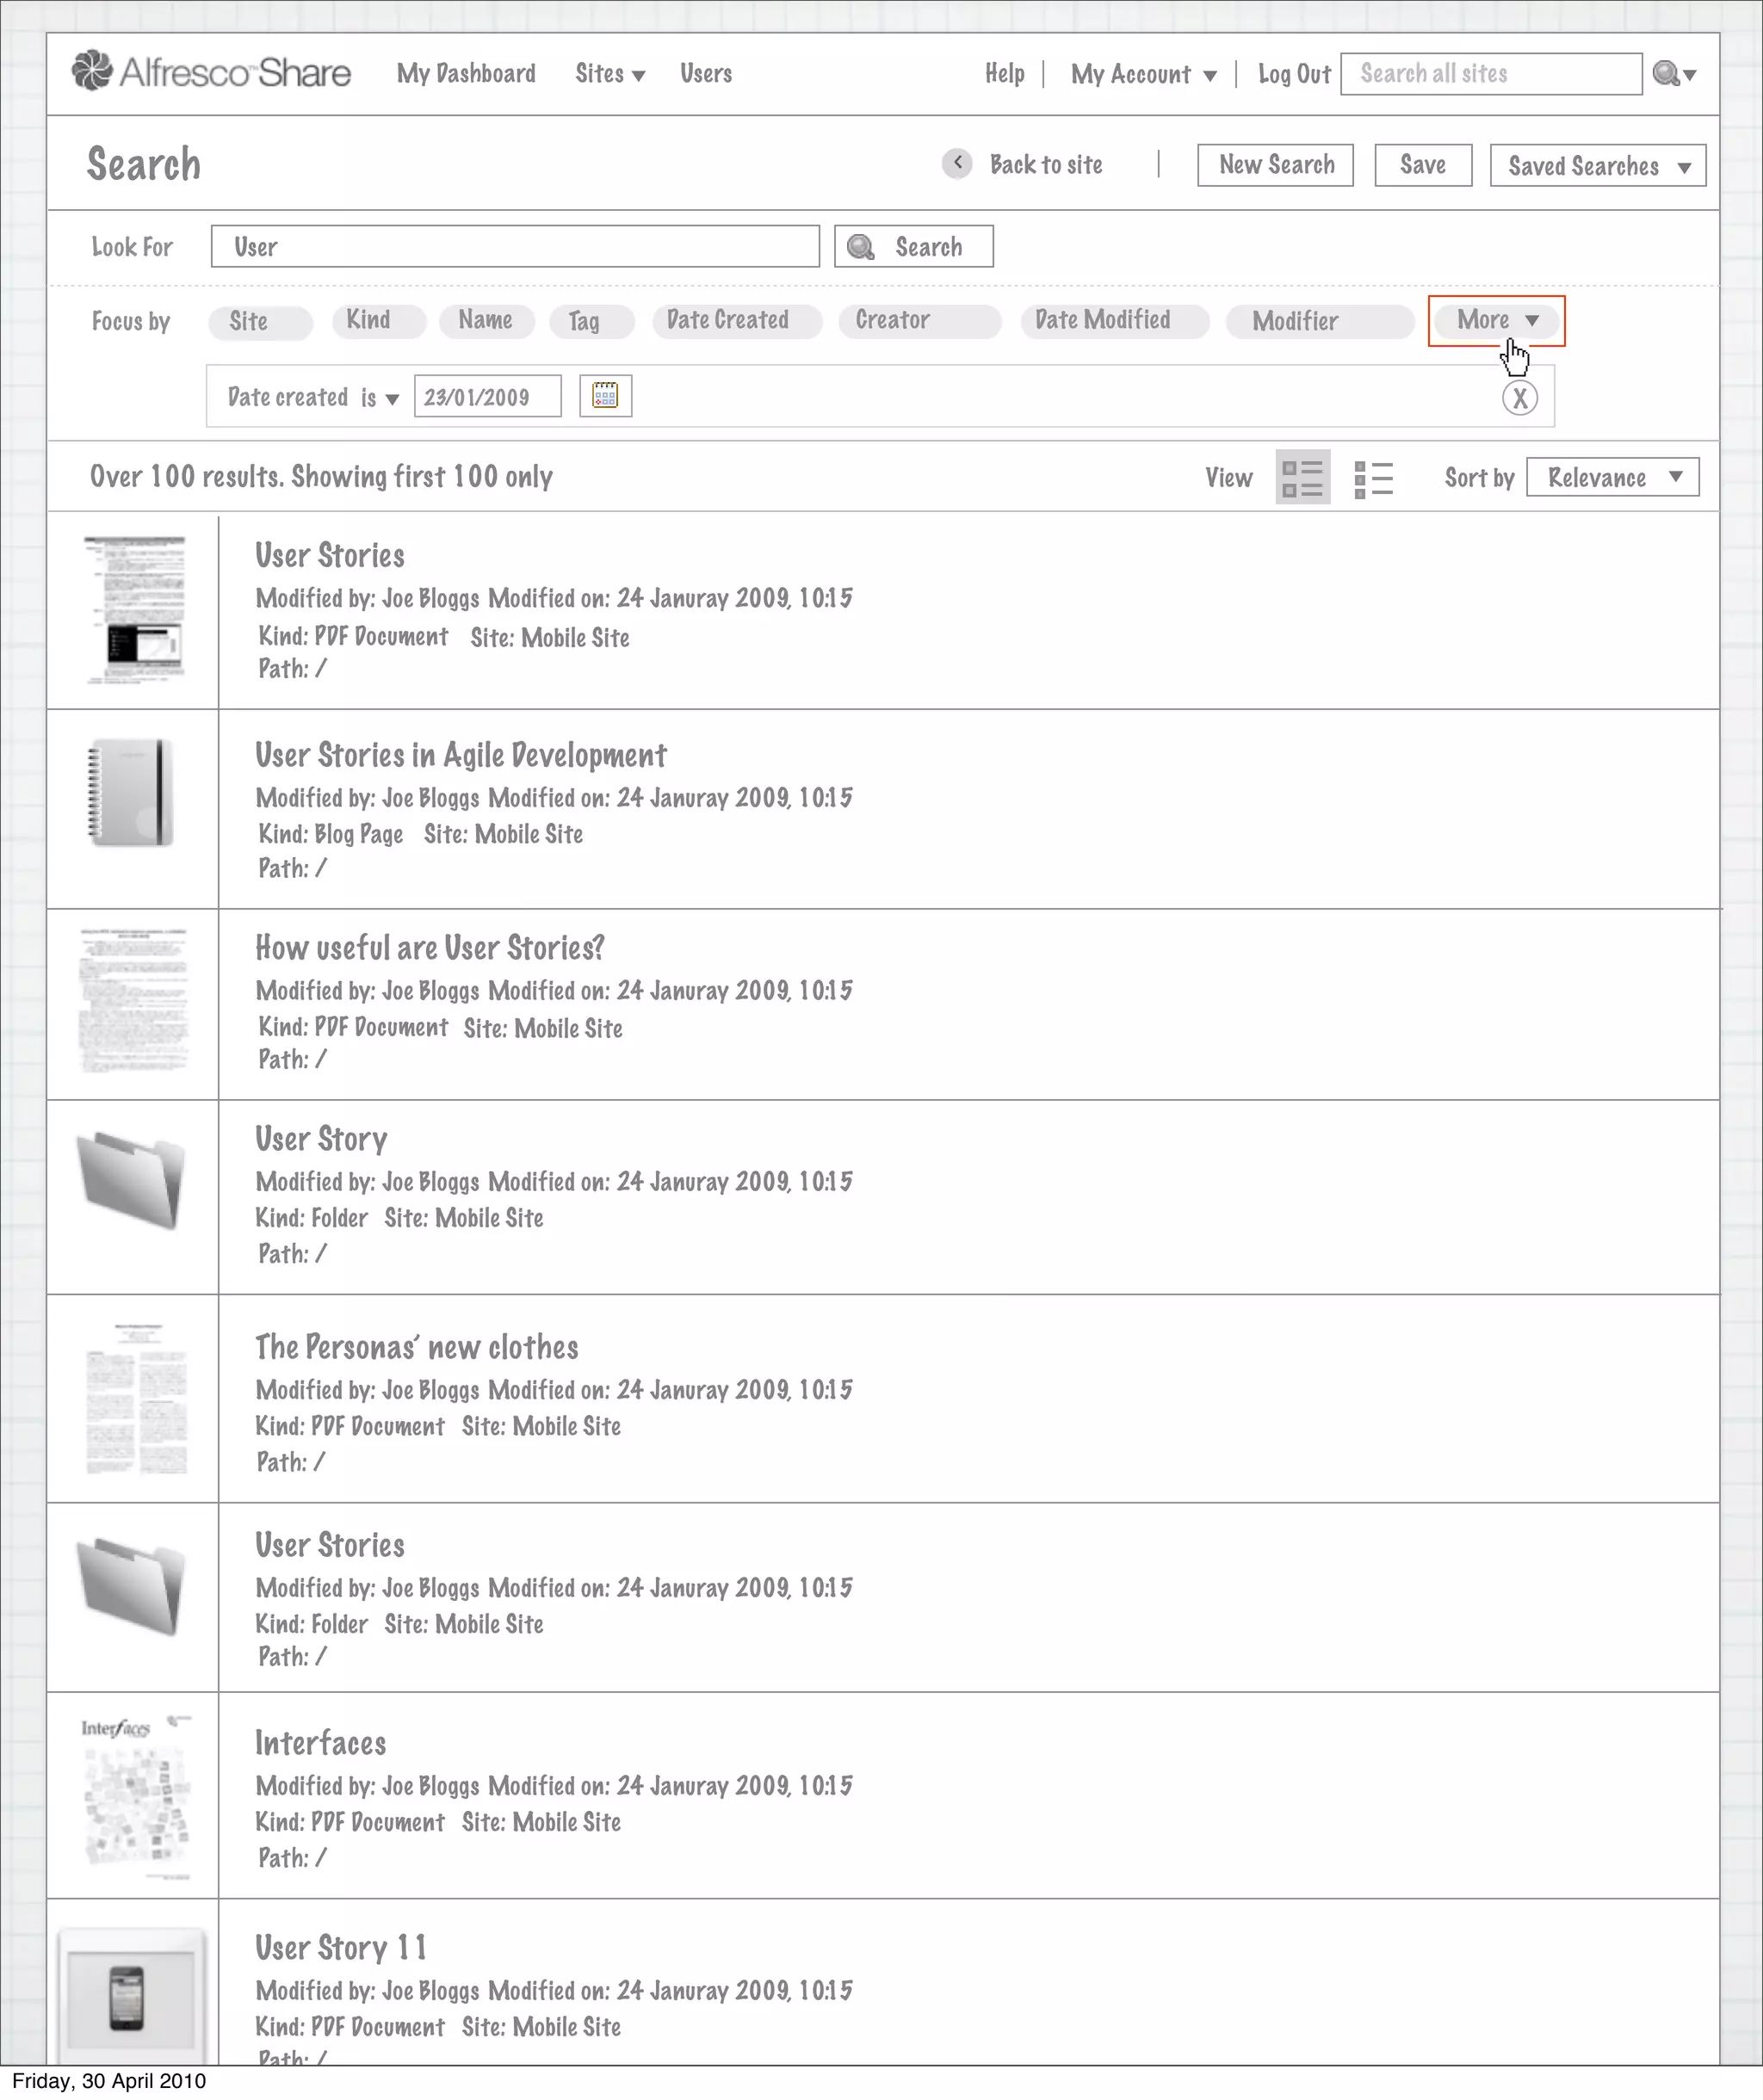The image size is (1763, 2100).
Task: Go to My Dashboard
Action: 466,73
